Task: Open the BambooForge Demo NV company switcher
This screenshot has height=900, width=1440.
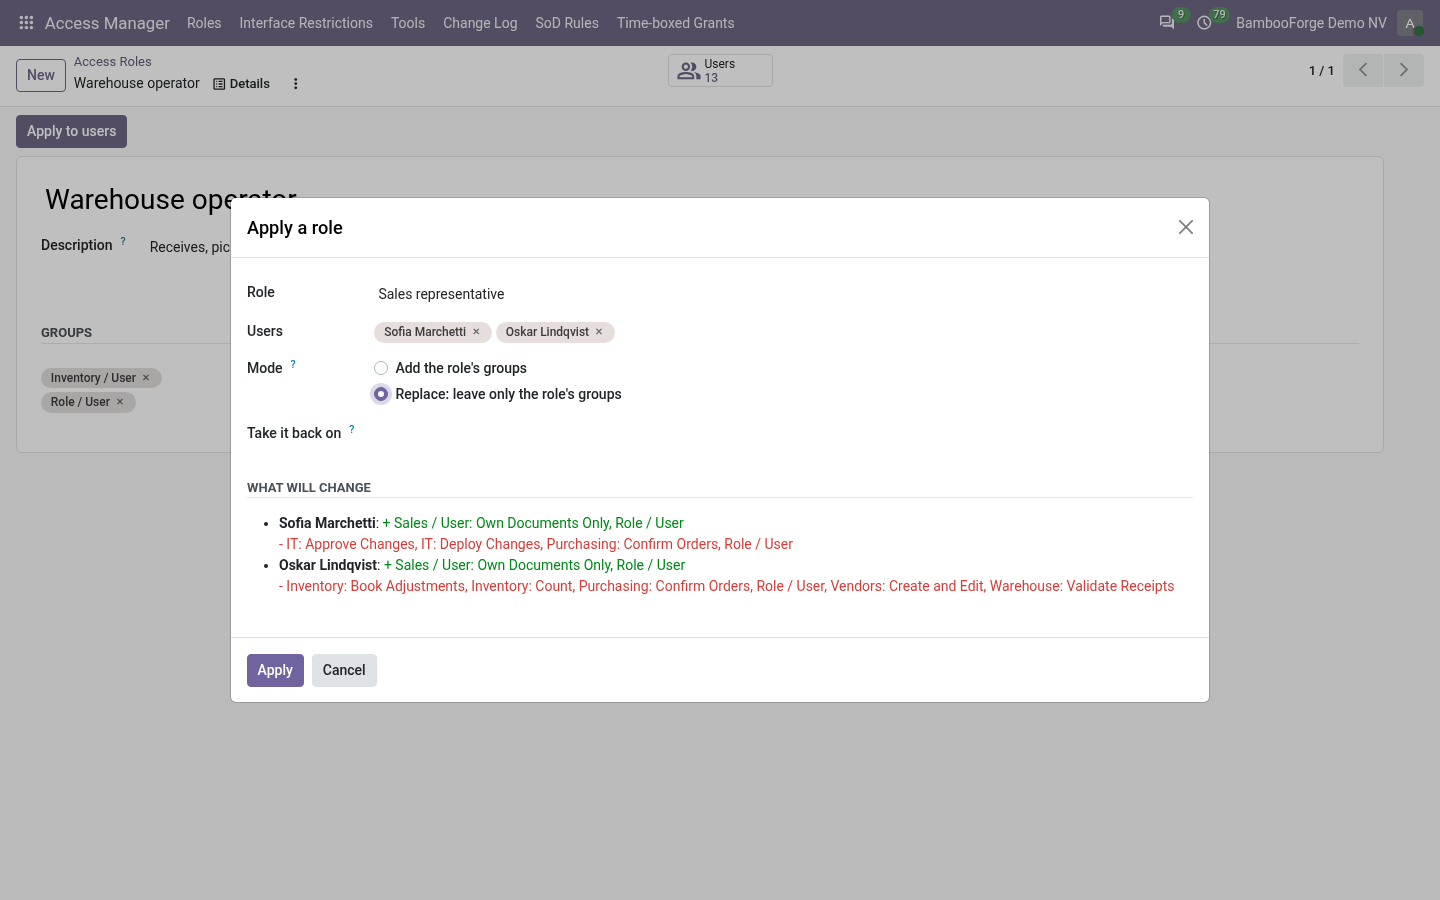Action: (x=1311, y=23)
